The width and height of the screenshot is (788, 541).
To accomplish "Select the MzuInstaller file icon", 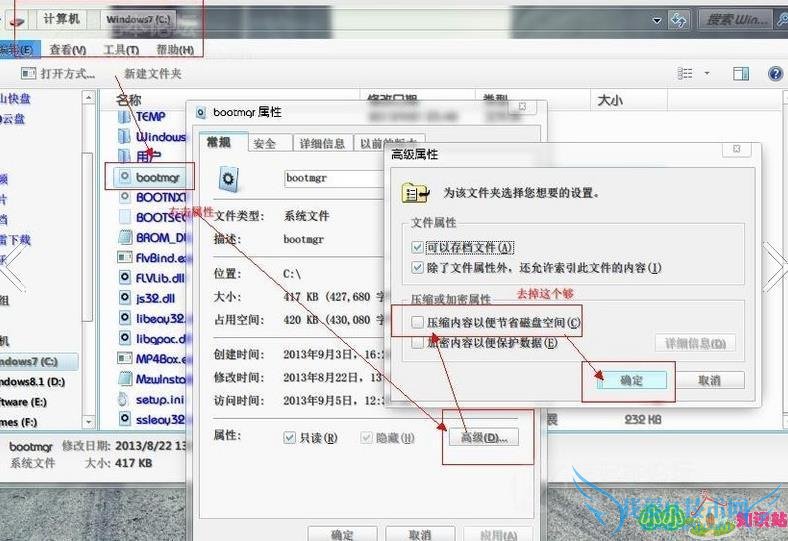I will pos(125,378).
